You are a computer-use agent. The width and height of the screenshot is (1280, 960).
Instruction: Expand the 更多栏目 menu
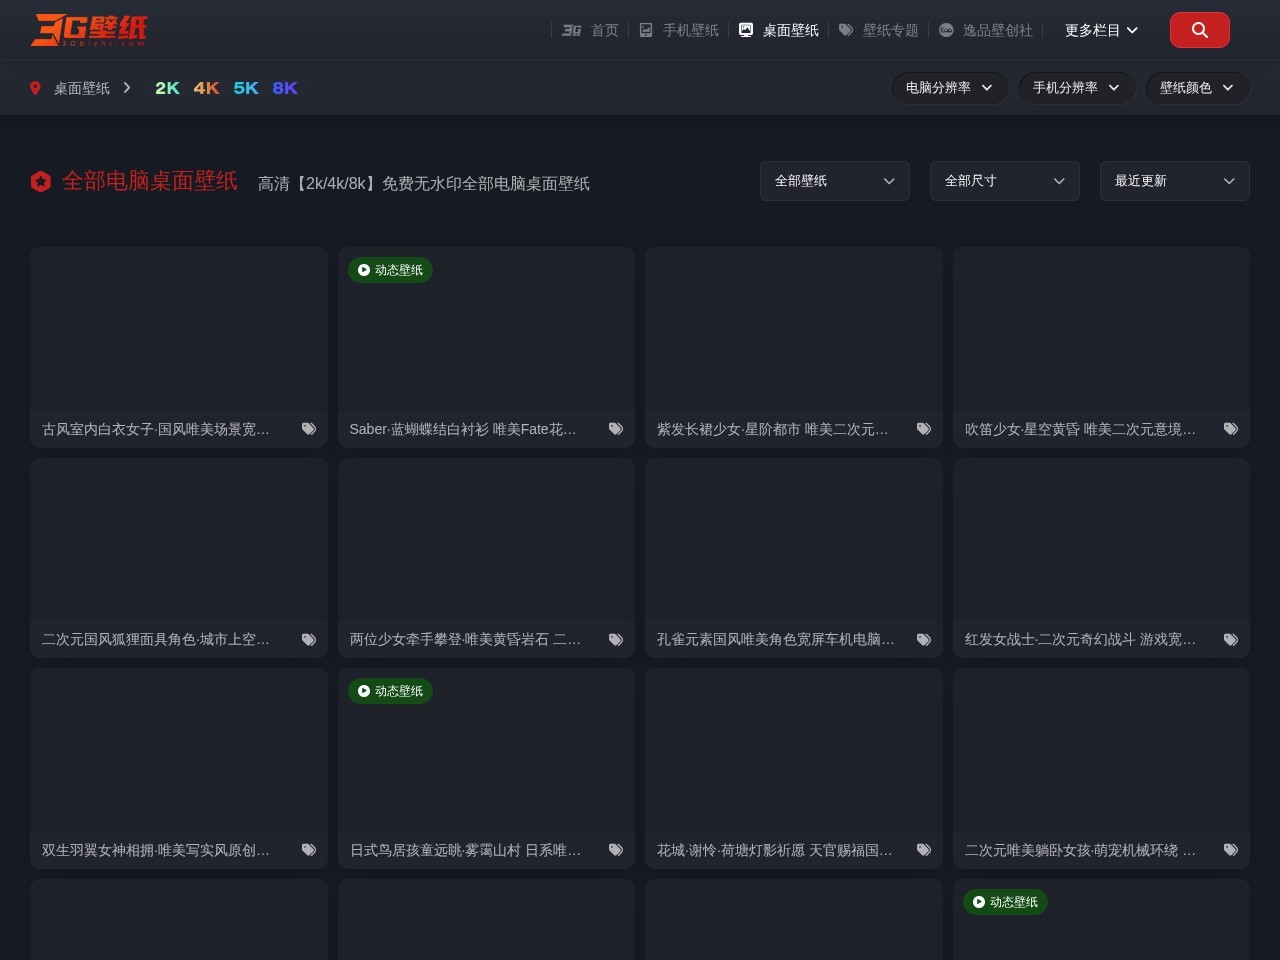click(x=1099, y=30)
